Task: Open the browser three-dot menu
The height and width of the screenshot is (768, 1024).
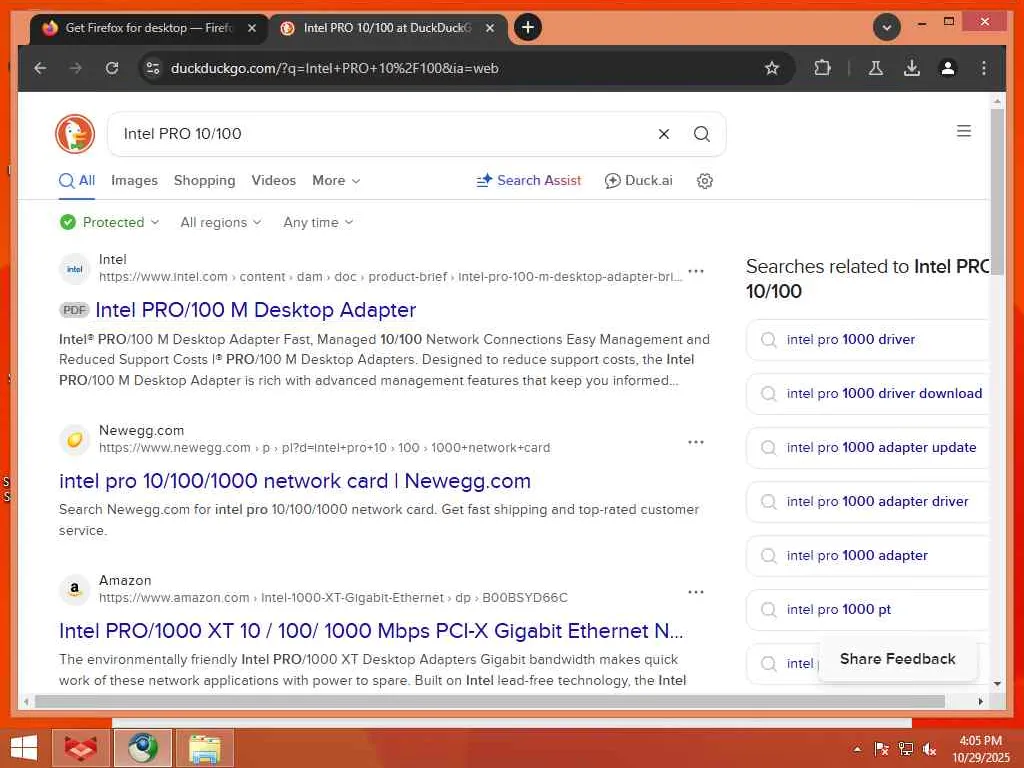Action: point(984,68)
